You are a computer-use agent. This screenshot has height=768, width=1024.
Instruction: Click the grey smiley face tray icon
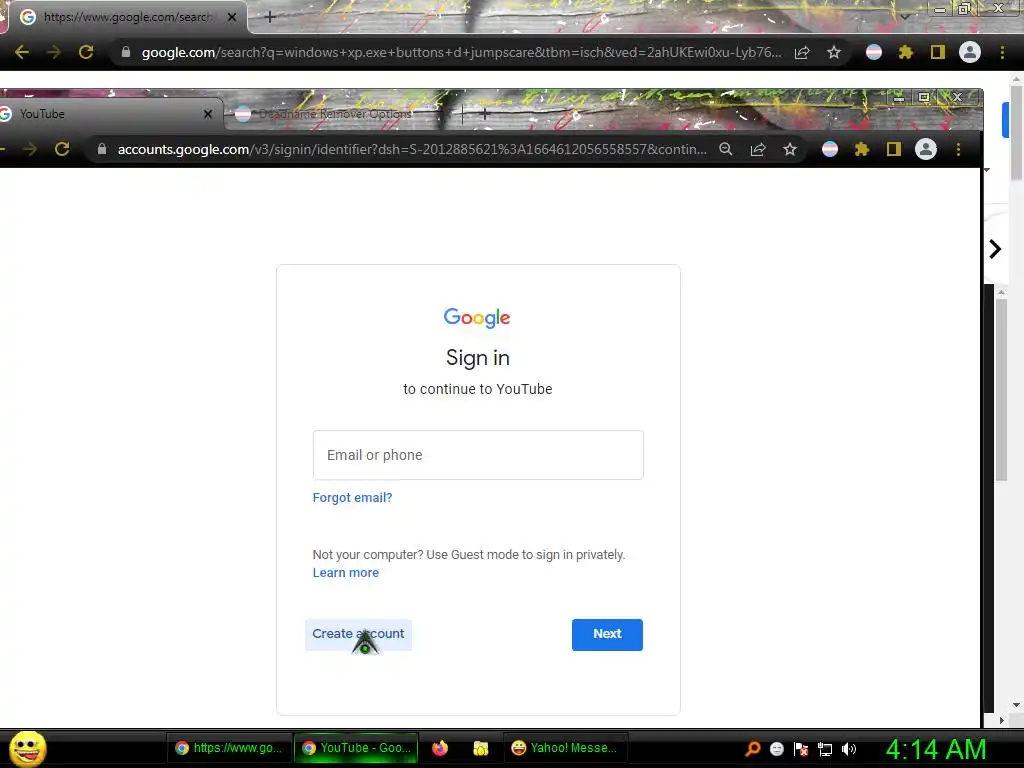click(x=776, y=749)
